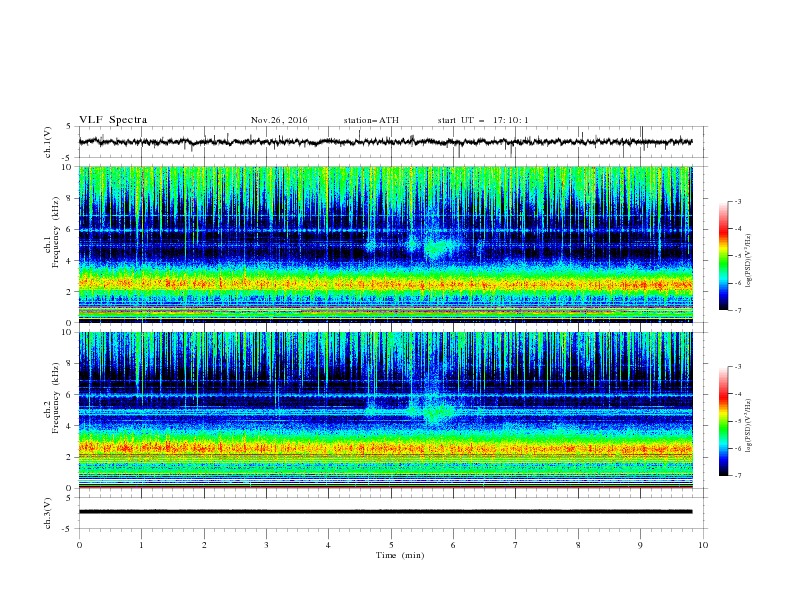This screenshot has width=792, height=612.
Task: Click time axis tick label "2"
Action: click(x=204, y=545)
